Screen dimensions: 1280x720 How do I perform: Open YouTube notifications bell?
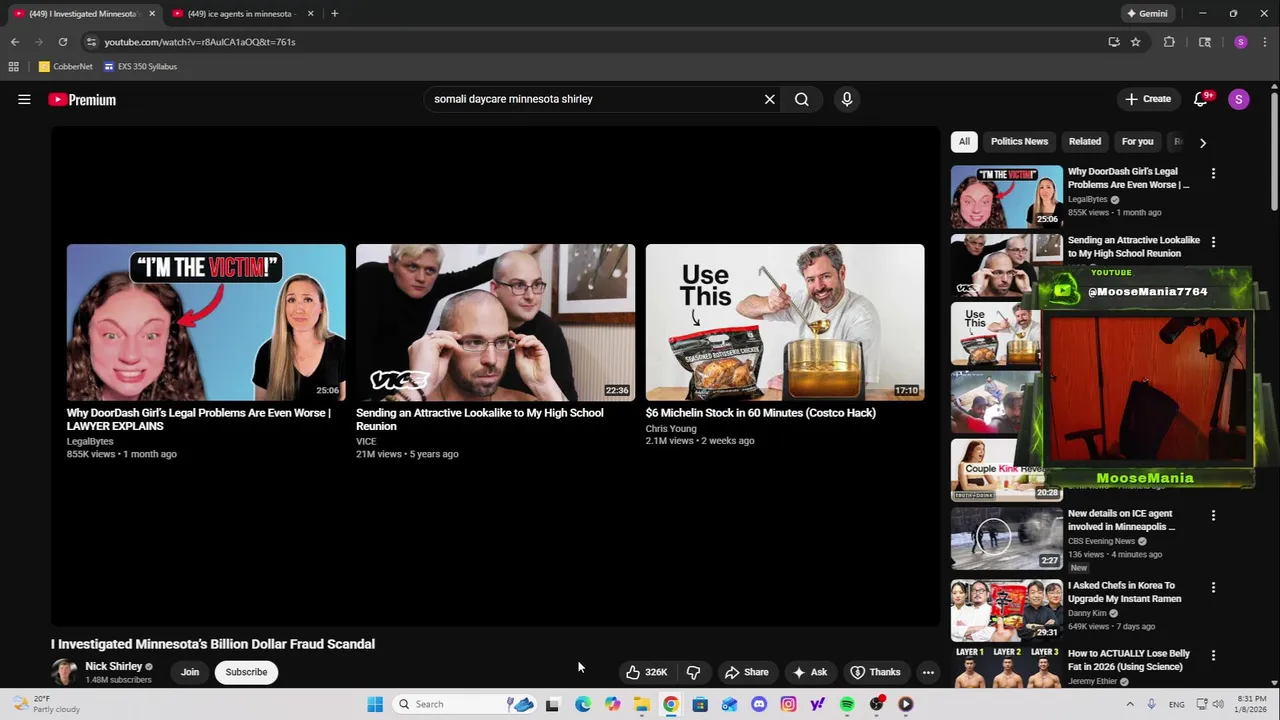pyautogui.click(x=1202, y=99)
